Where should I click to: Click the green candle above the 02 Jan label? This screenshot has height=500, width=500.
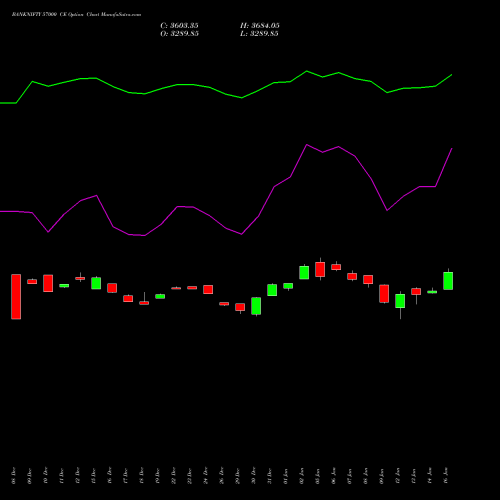tap(304, 272)
